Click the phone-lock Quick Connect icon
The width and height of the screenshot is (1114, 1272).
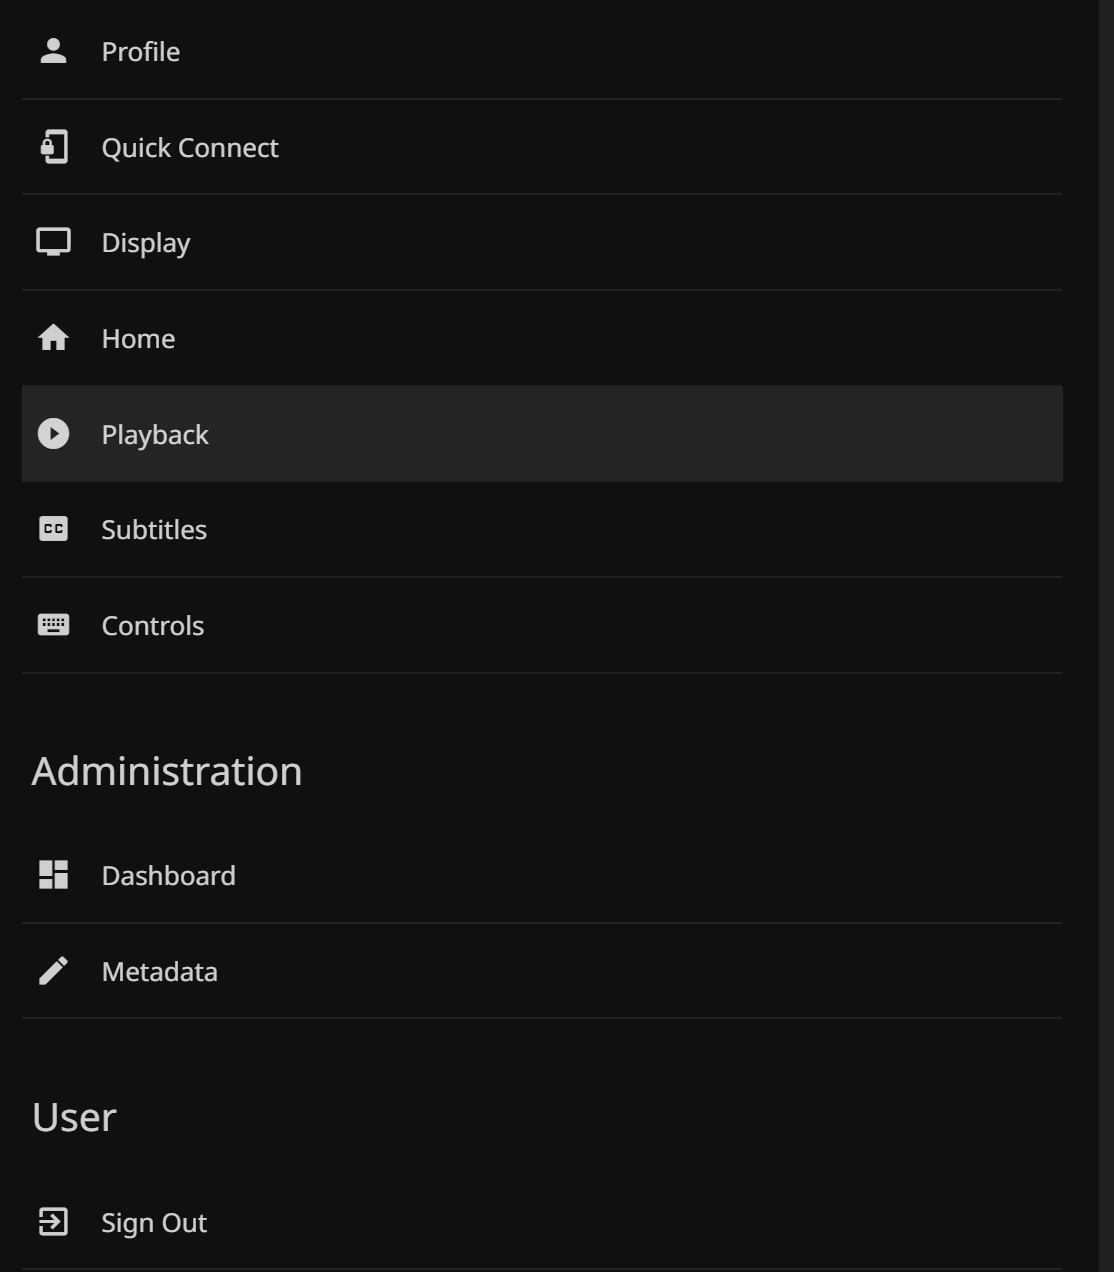click(53, 147)
